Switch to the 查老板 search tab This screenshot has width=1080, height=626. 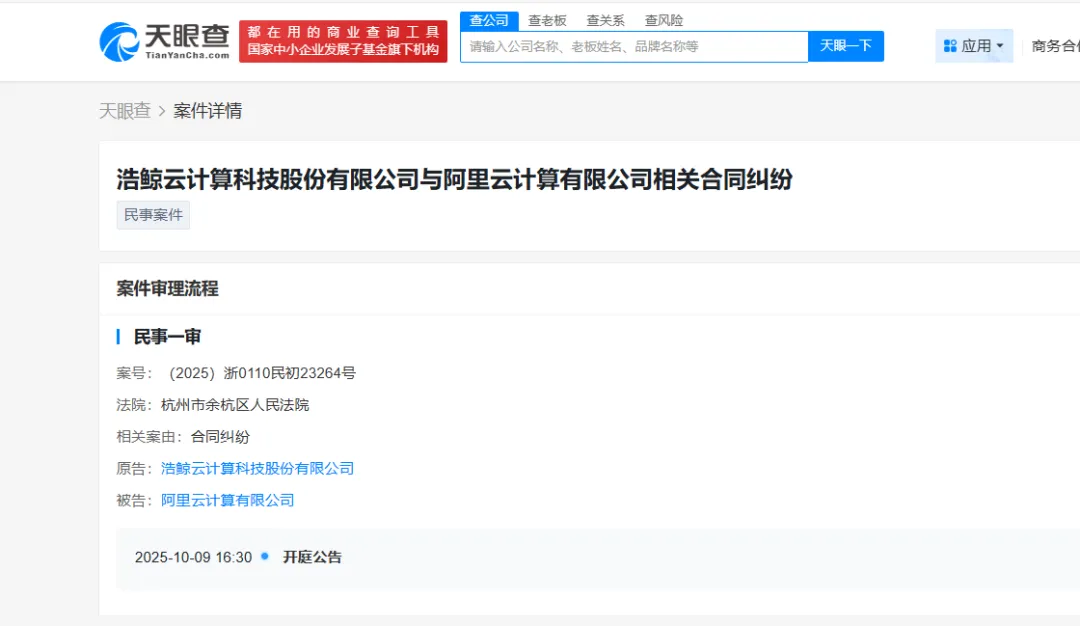(547, 21)
